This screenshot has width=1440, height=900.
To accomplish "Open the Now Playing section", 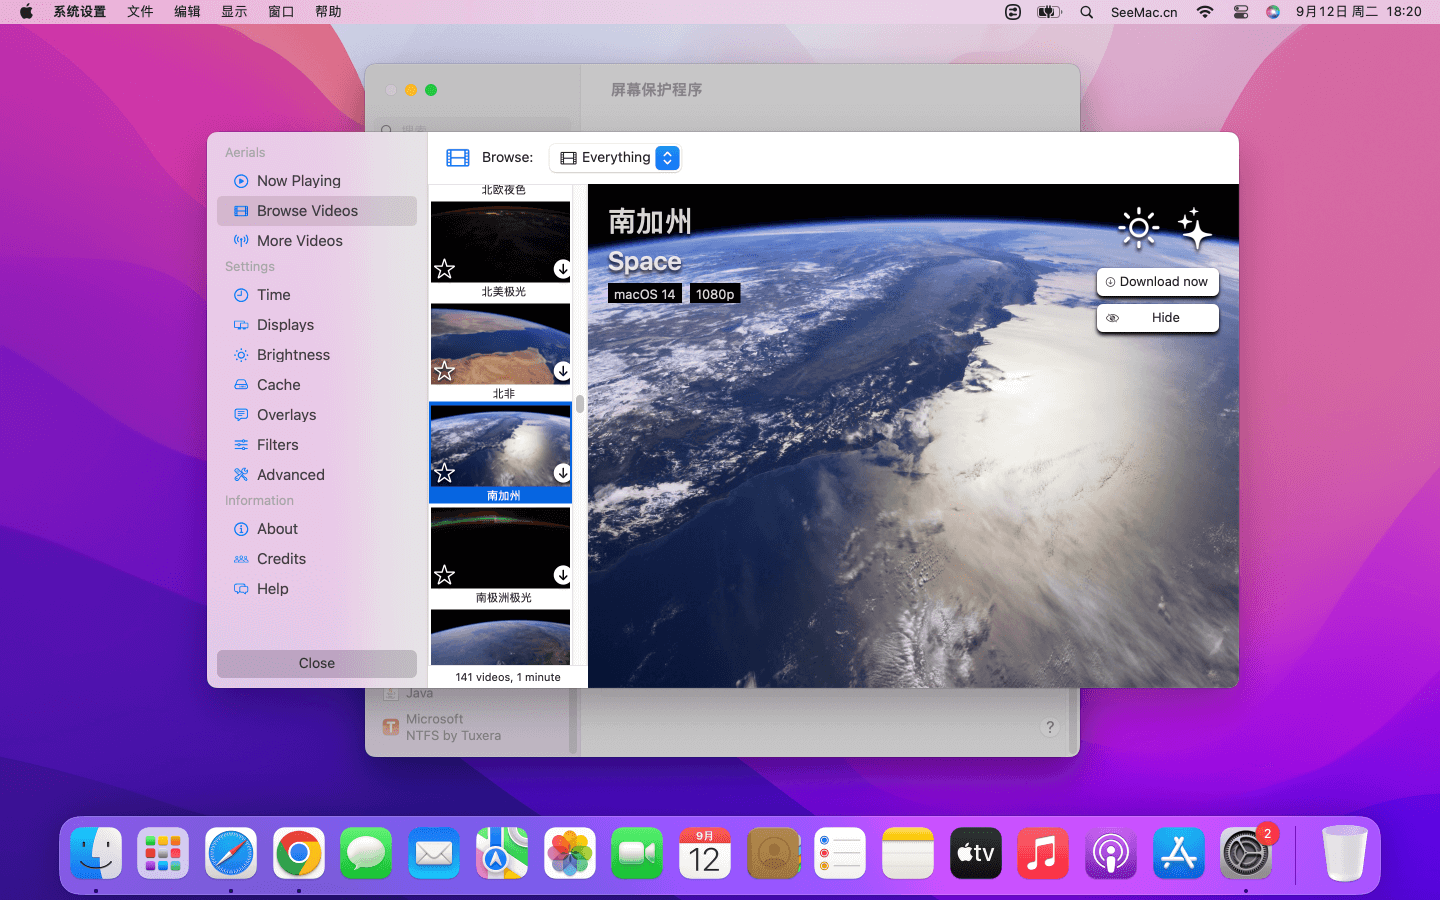I will [298, 181].
